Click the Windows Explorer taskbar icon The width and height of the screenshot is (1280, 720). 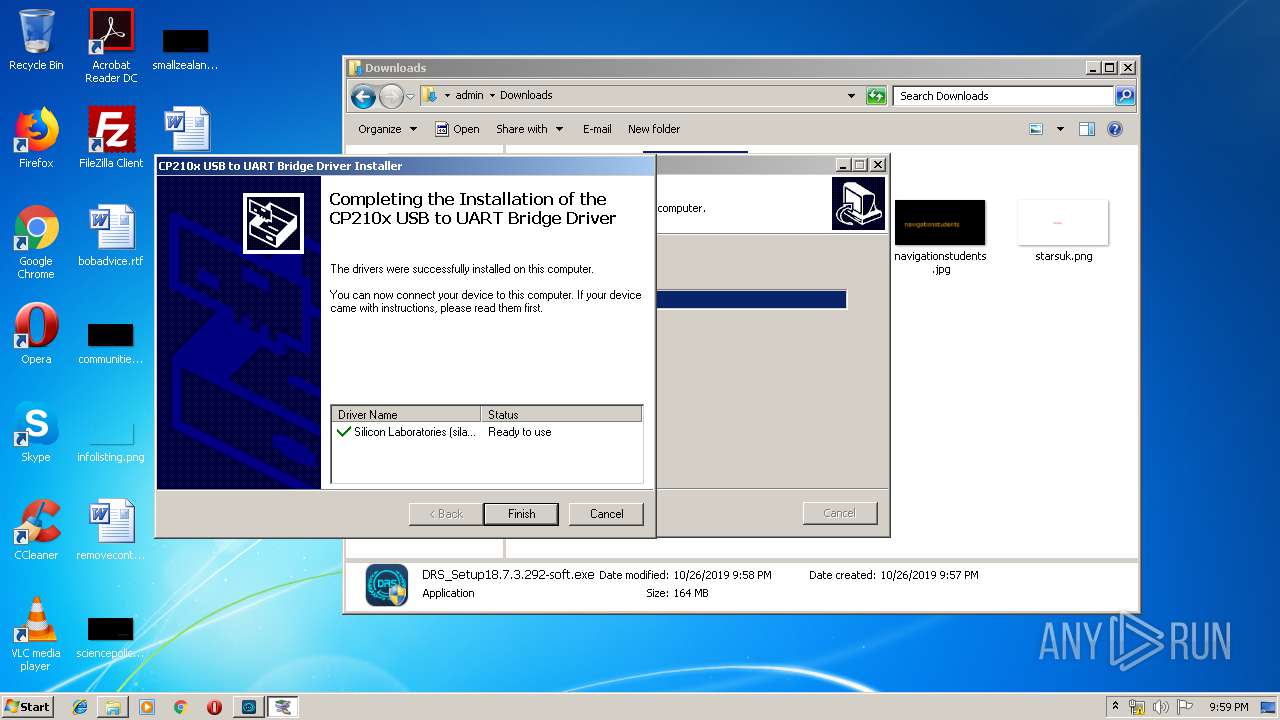[113, 707]
